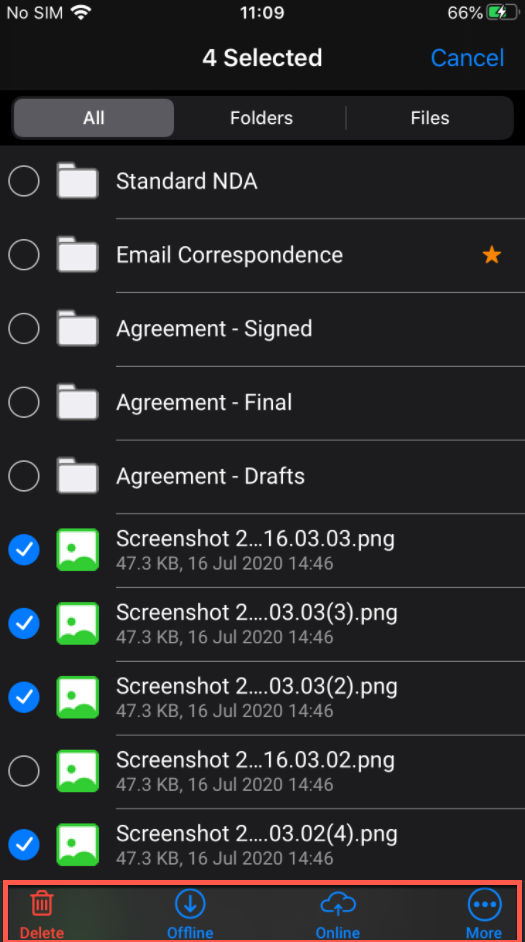Viewport: 525px width, 942px height.
Task: Switch to the Folders tab
Action: click(261, 118)
